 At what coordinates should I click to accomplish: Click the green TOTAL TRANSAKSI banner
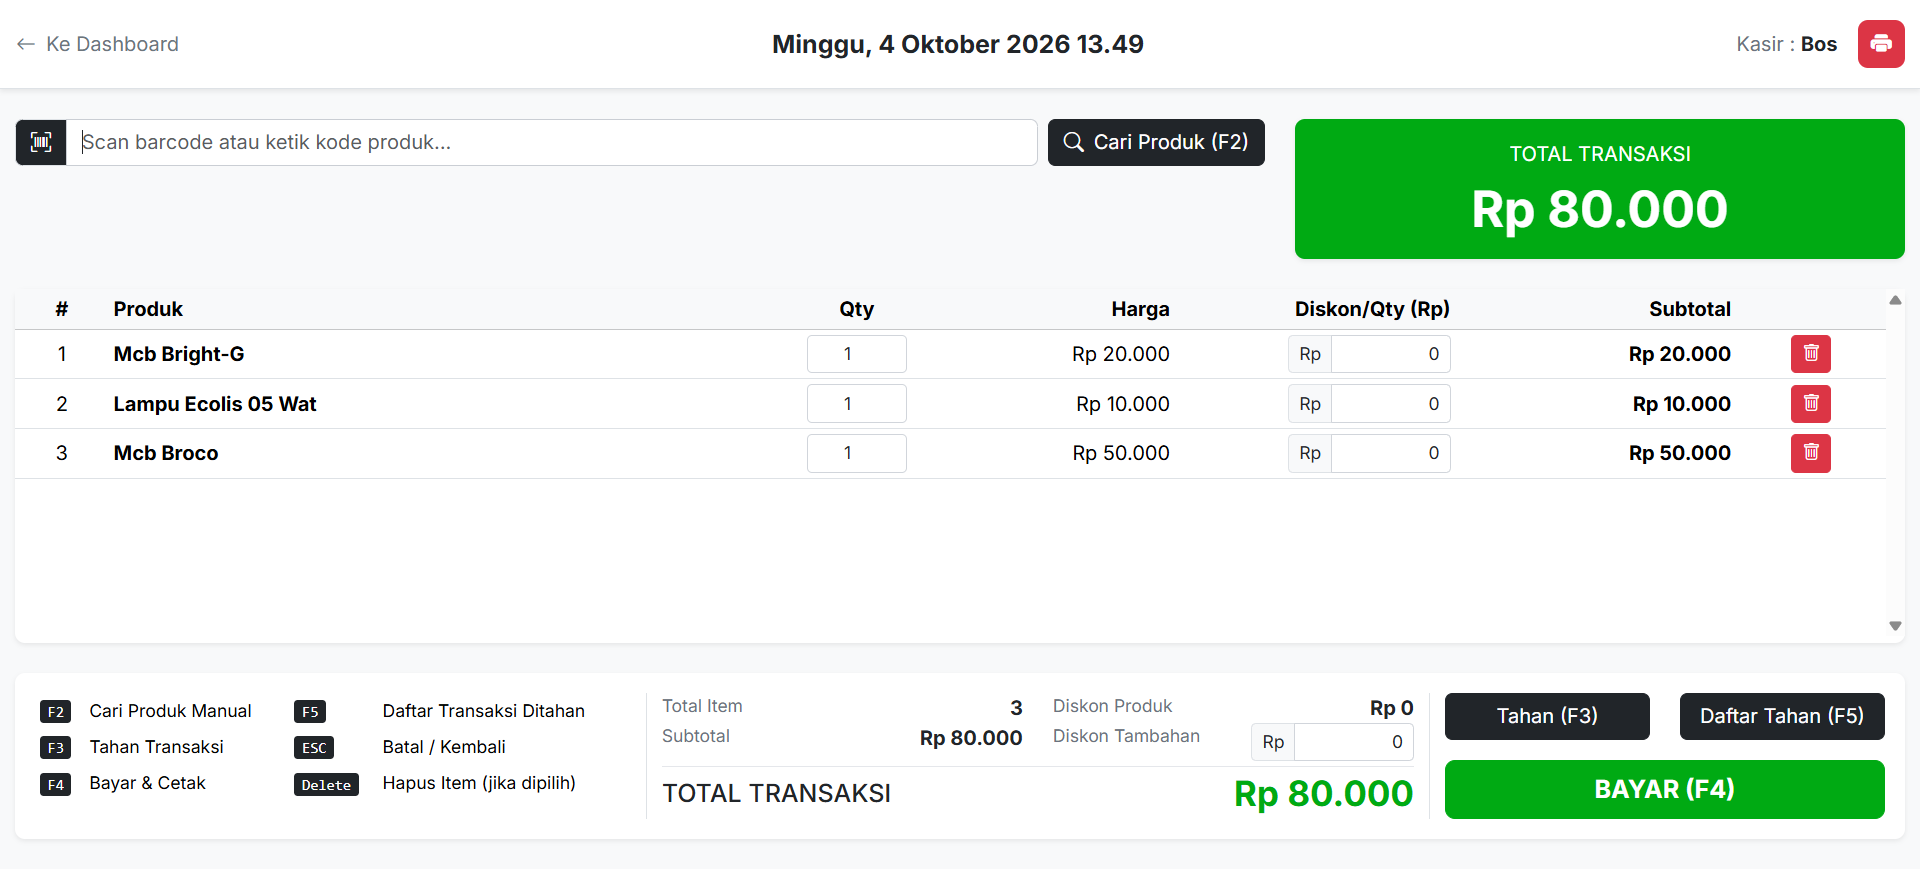coord(1600,189)
